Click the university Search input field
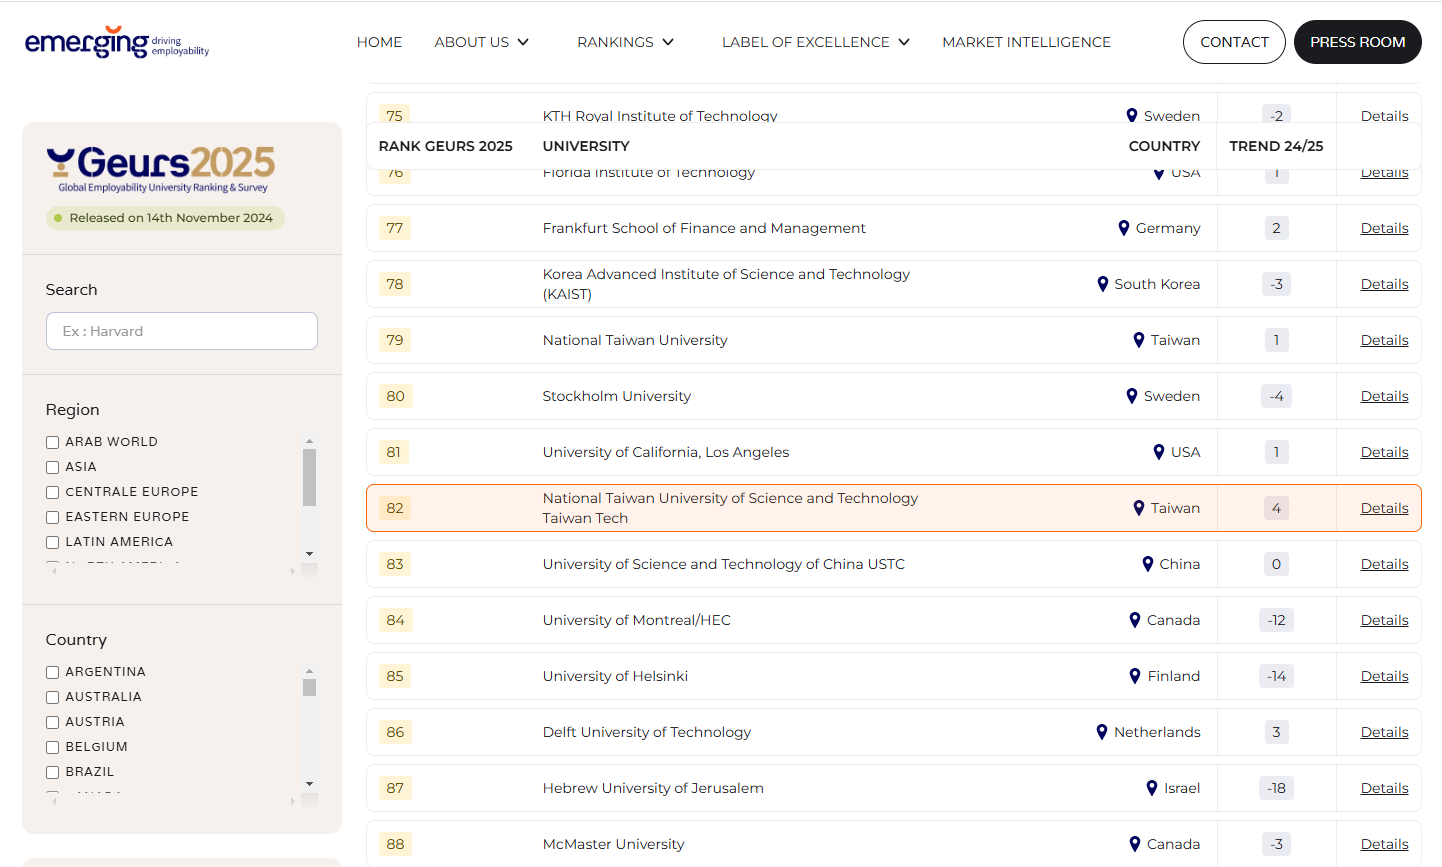1442x867 pixels. click(x=181, y=330)
